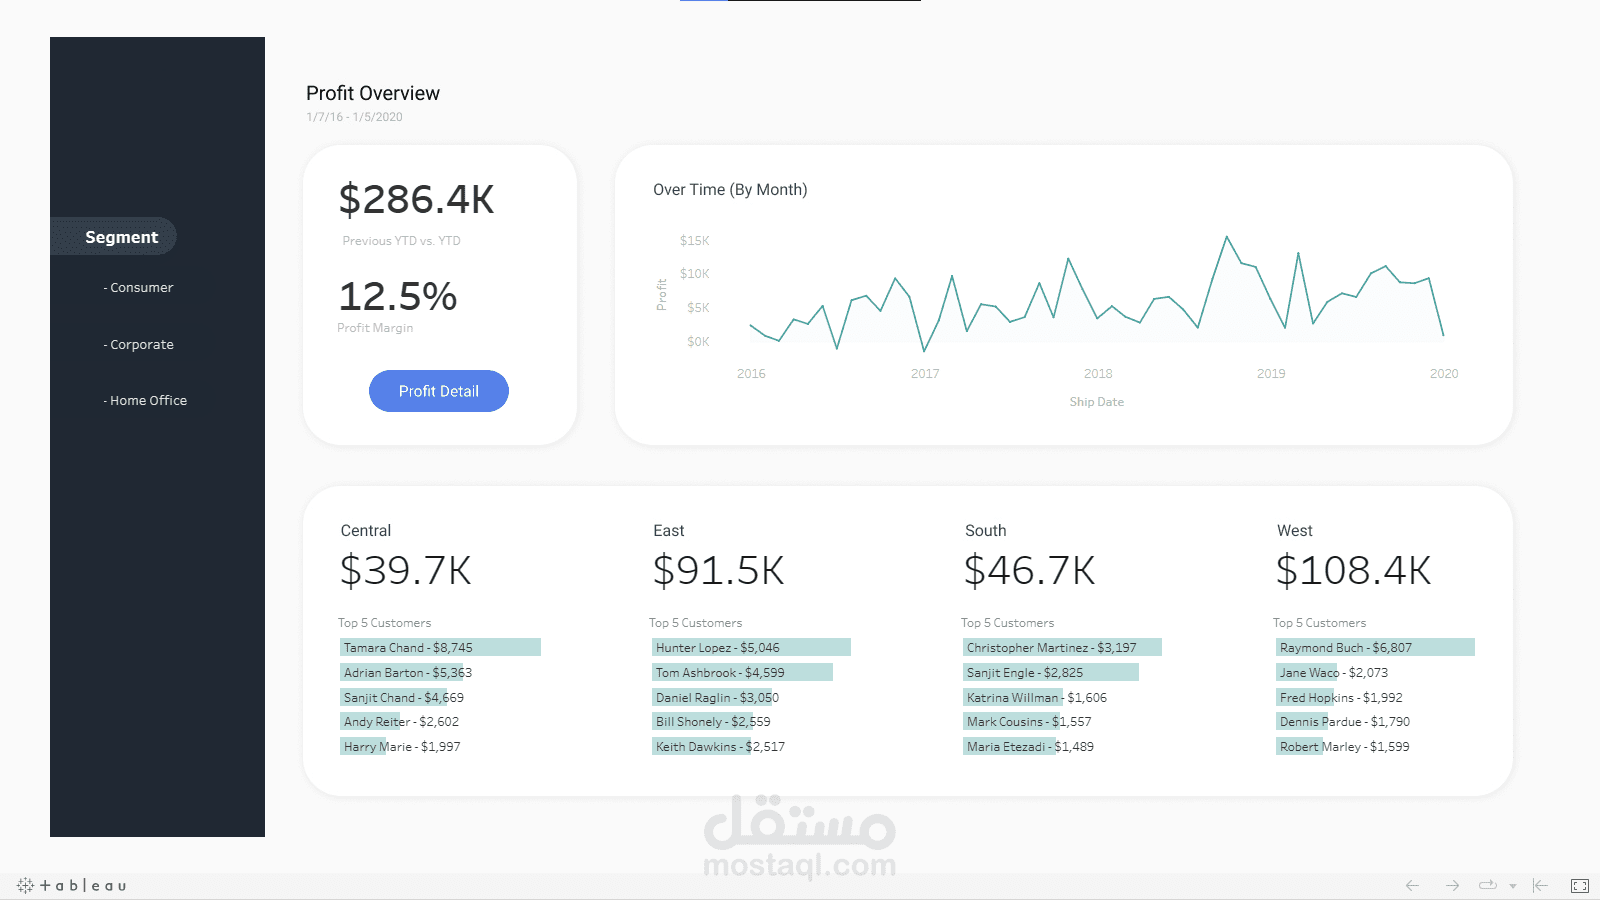Click the Replay animation icon

(x=1488, y=885)
